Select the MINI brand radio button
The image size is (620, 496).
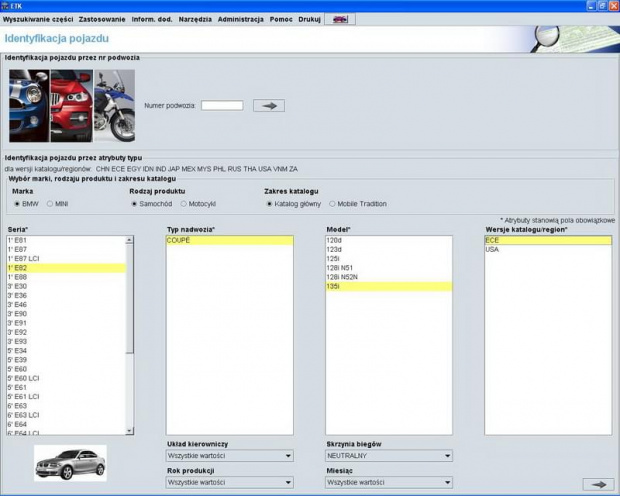pyautogui.click(x=50, y=204)
